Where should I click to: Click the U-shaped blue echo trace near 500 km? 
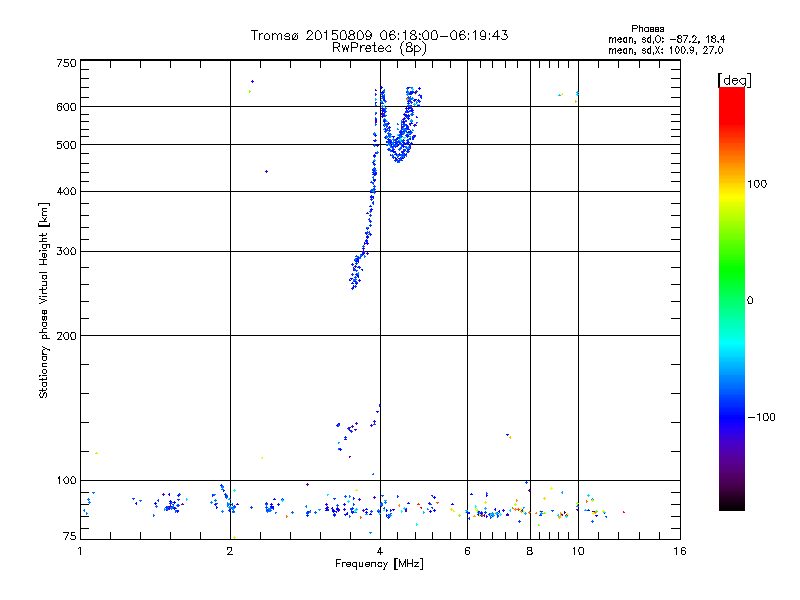(400, 125)
